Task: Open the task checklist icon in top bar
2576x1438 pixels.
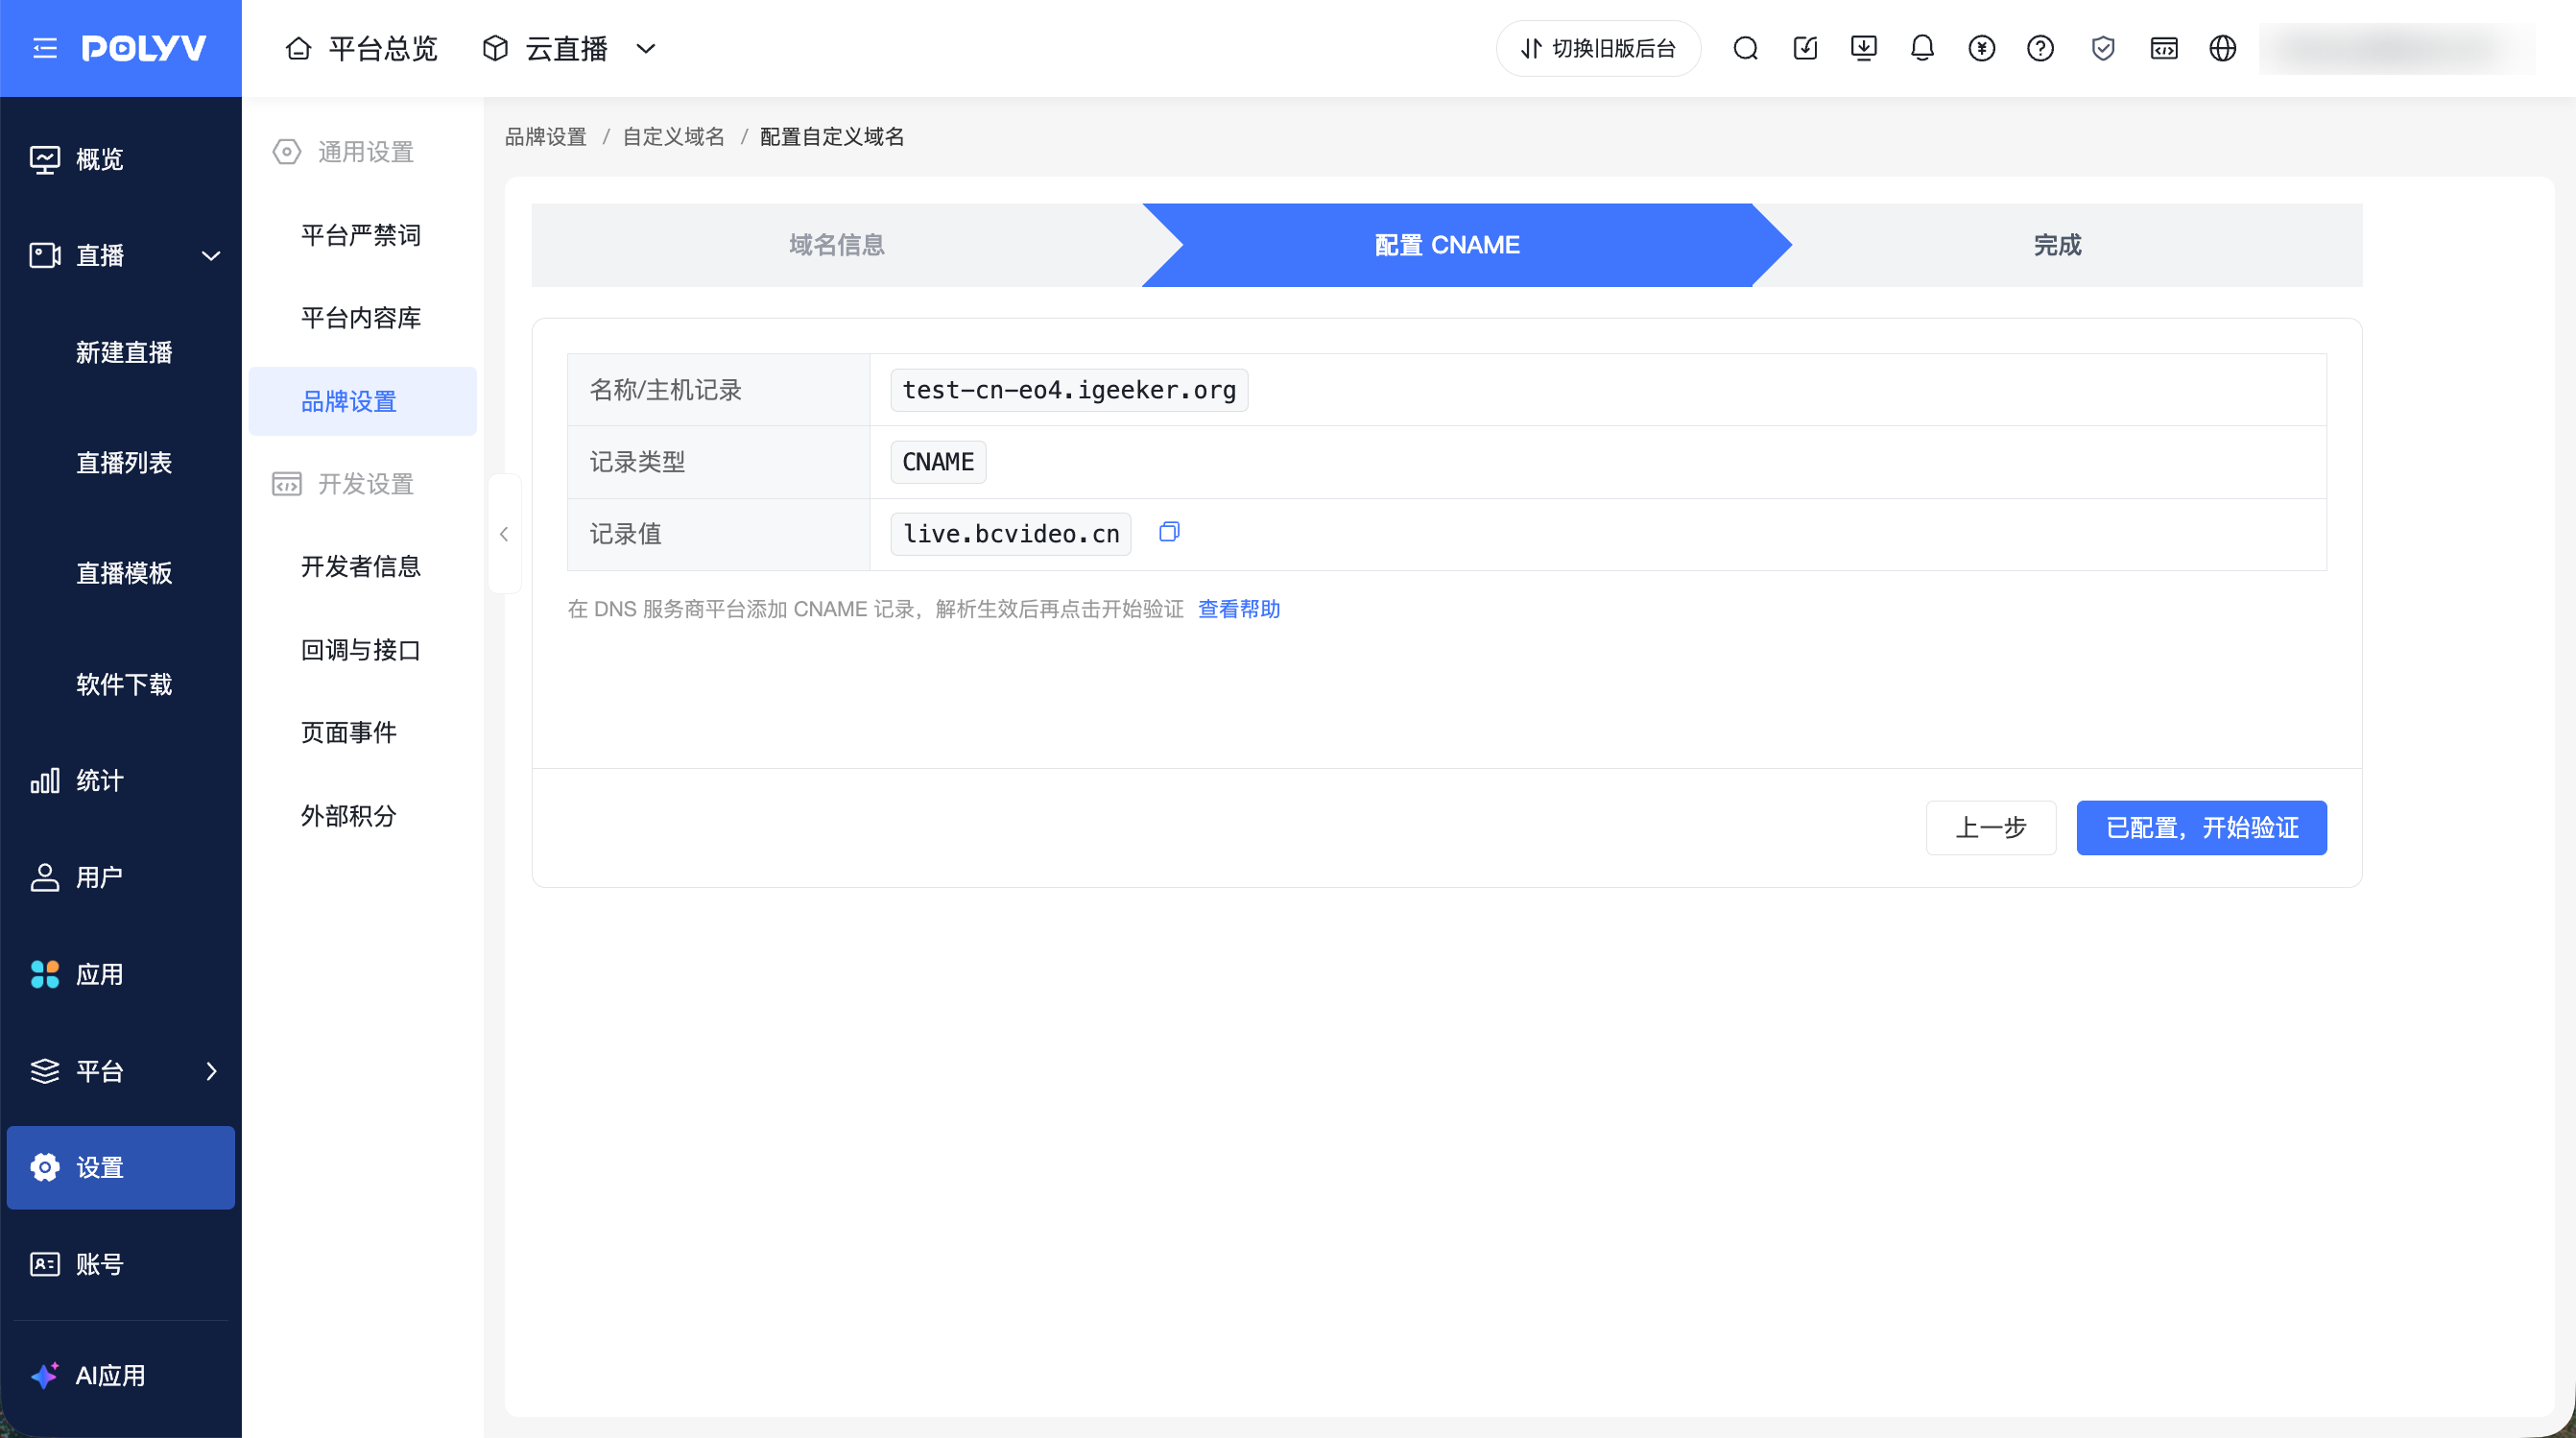Action: pos(1805,48)
